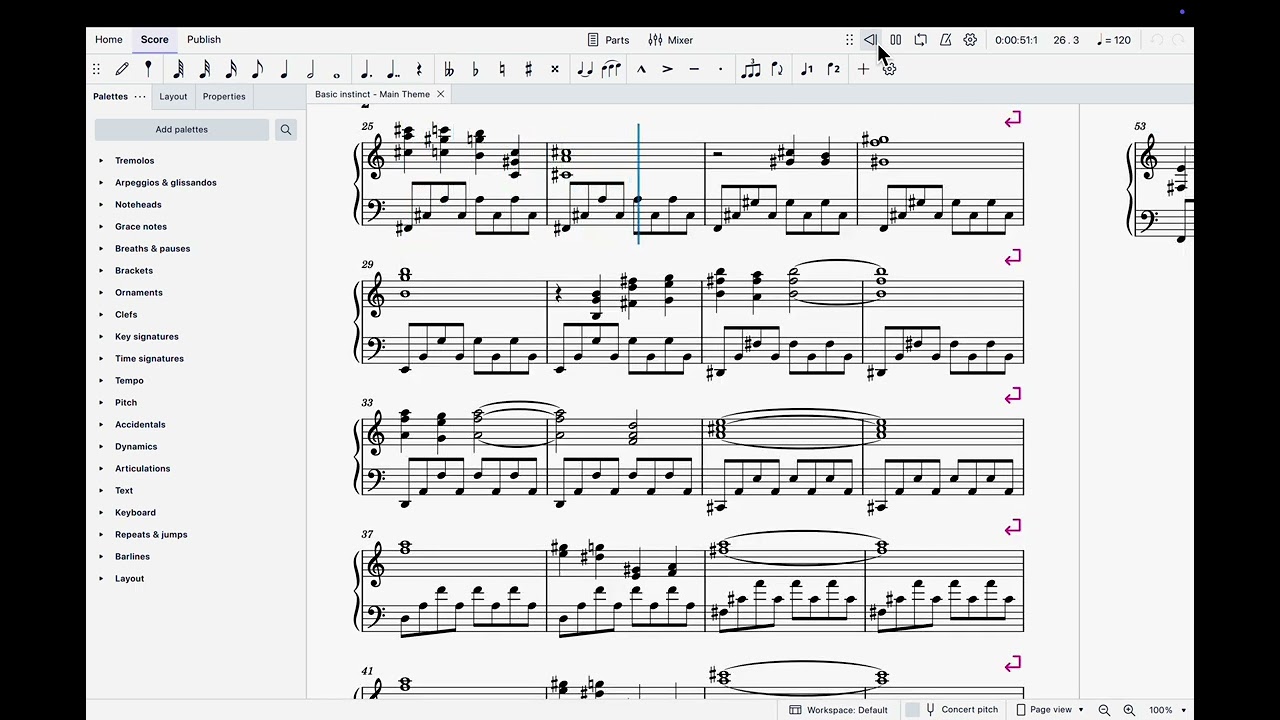Viewport: 1280px width, 720px height.
Task: Click the plus Add icon in note toolbar
Action: tap(863, 69)
